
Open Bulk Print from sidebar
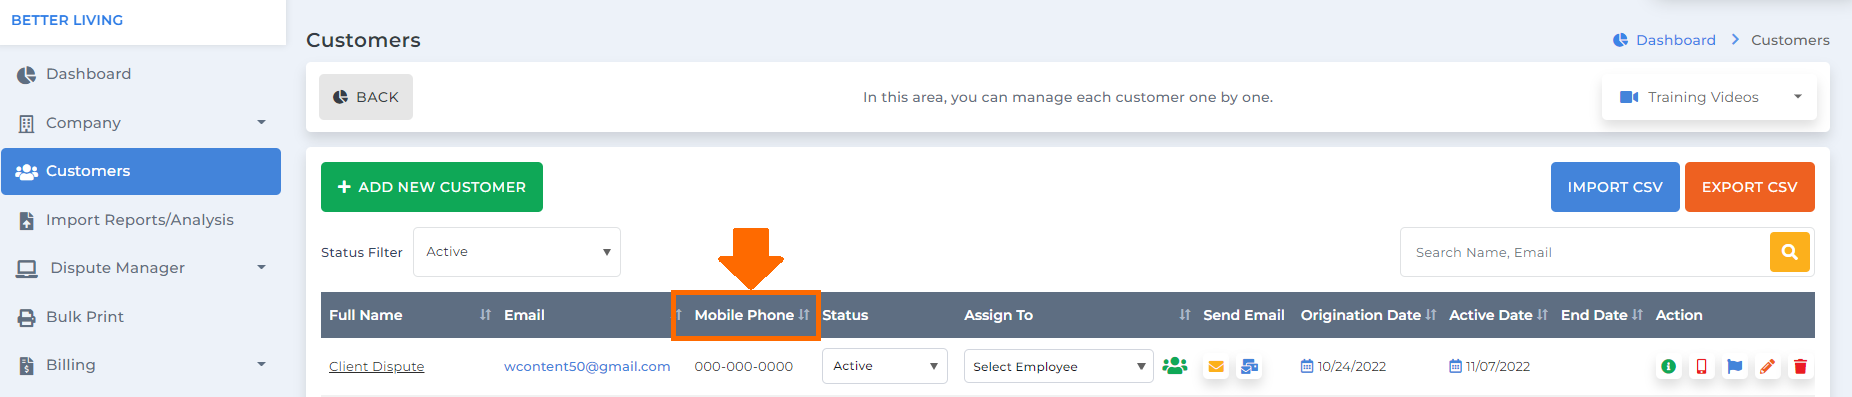pos(141,317)
